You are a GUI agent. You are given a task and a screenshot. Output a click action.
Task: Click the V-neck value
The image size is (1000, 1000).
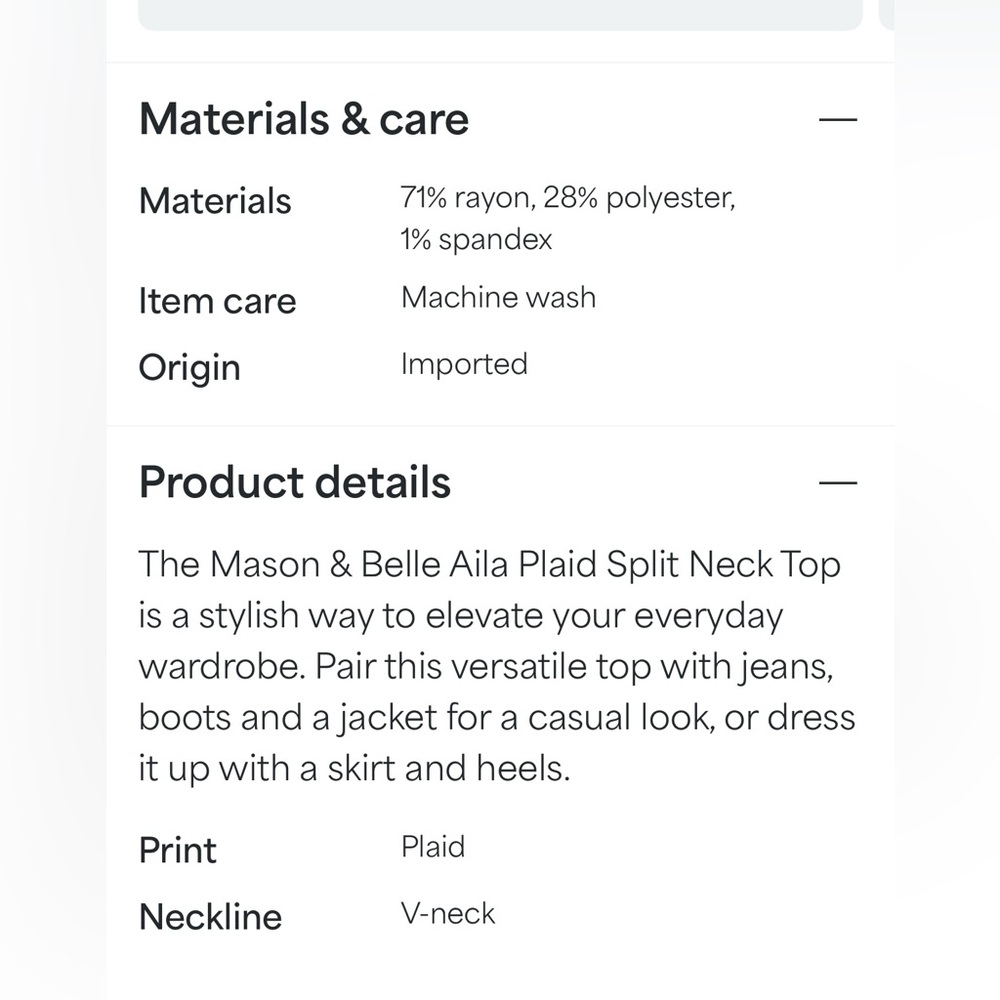448,913
